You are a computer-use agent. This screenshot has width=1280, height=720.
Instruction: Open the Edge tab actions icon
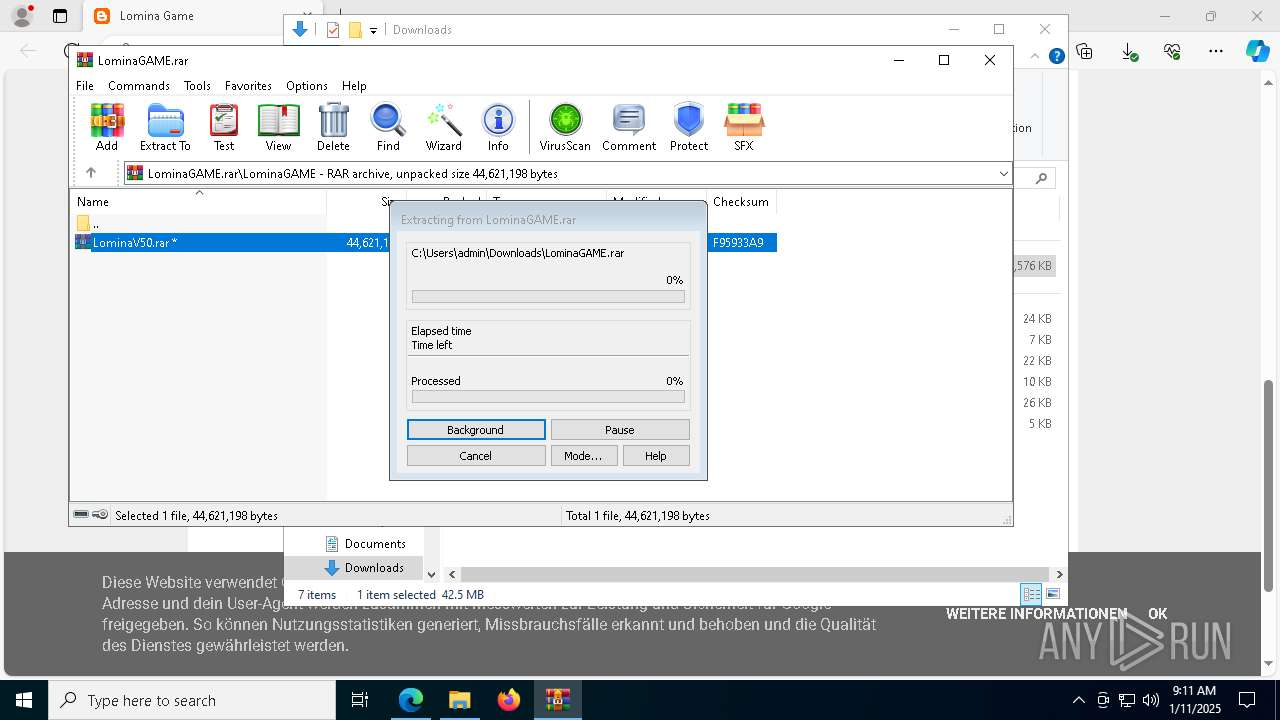[60, 16]
